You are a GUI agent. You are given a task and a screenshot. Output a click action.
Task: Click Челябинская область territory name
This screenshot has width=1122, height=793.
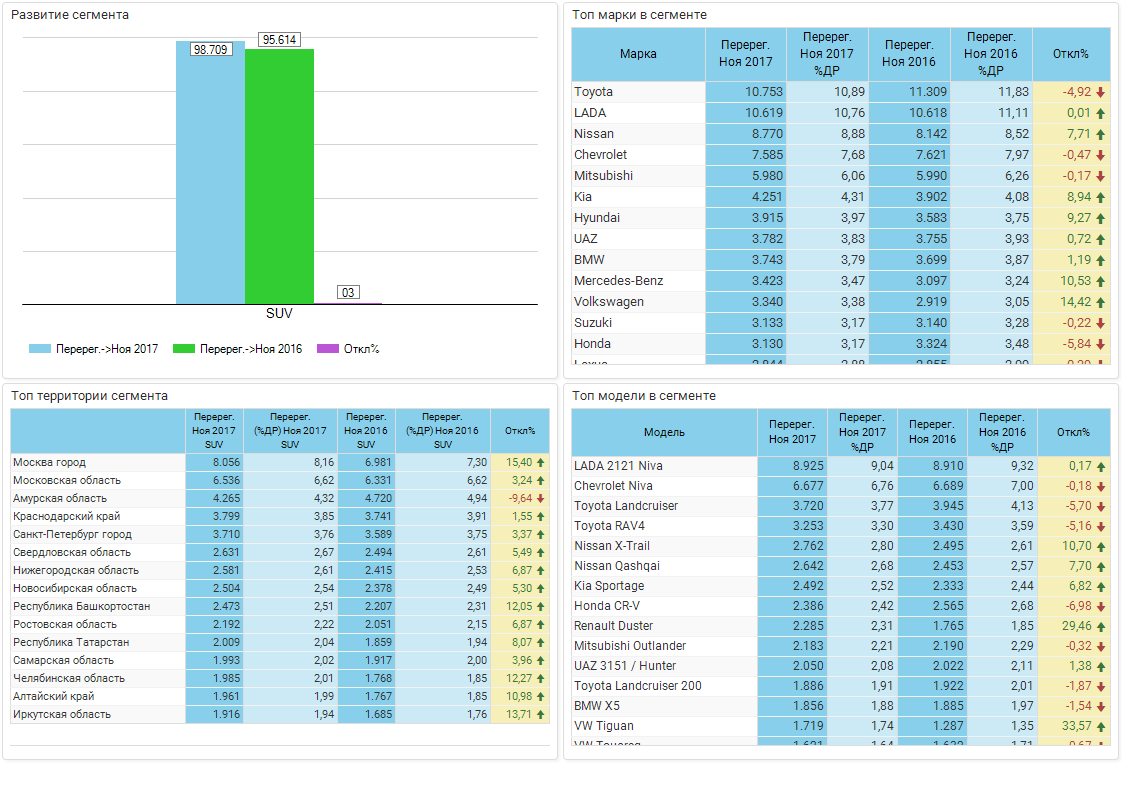coord(69,678)
